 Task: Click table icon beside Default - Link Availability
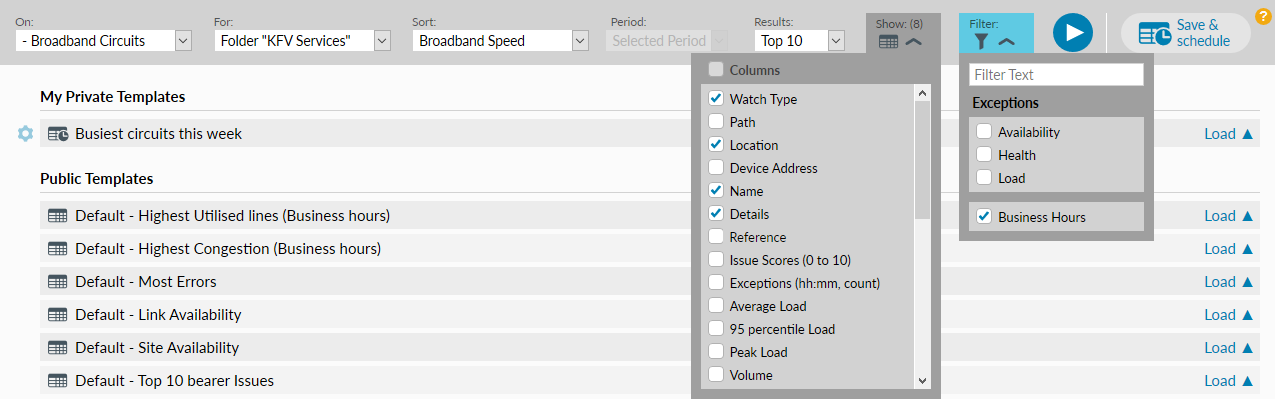[58, 315]
